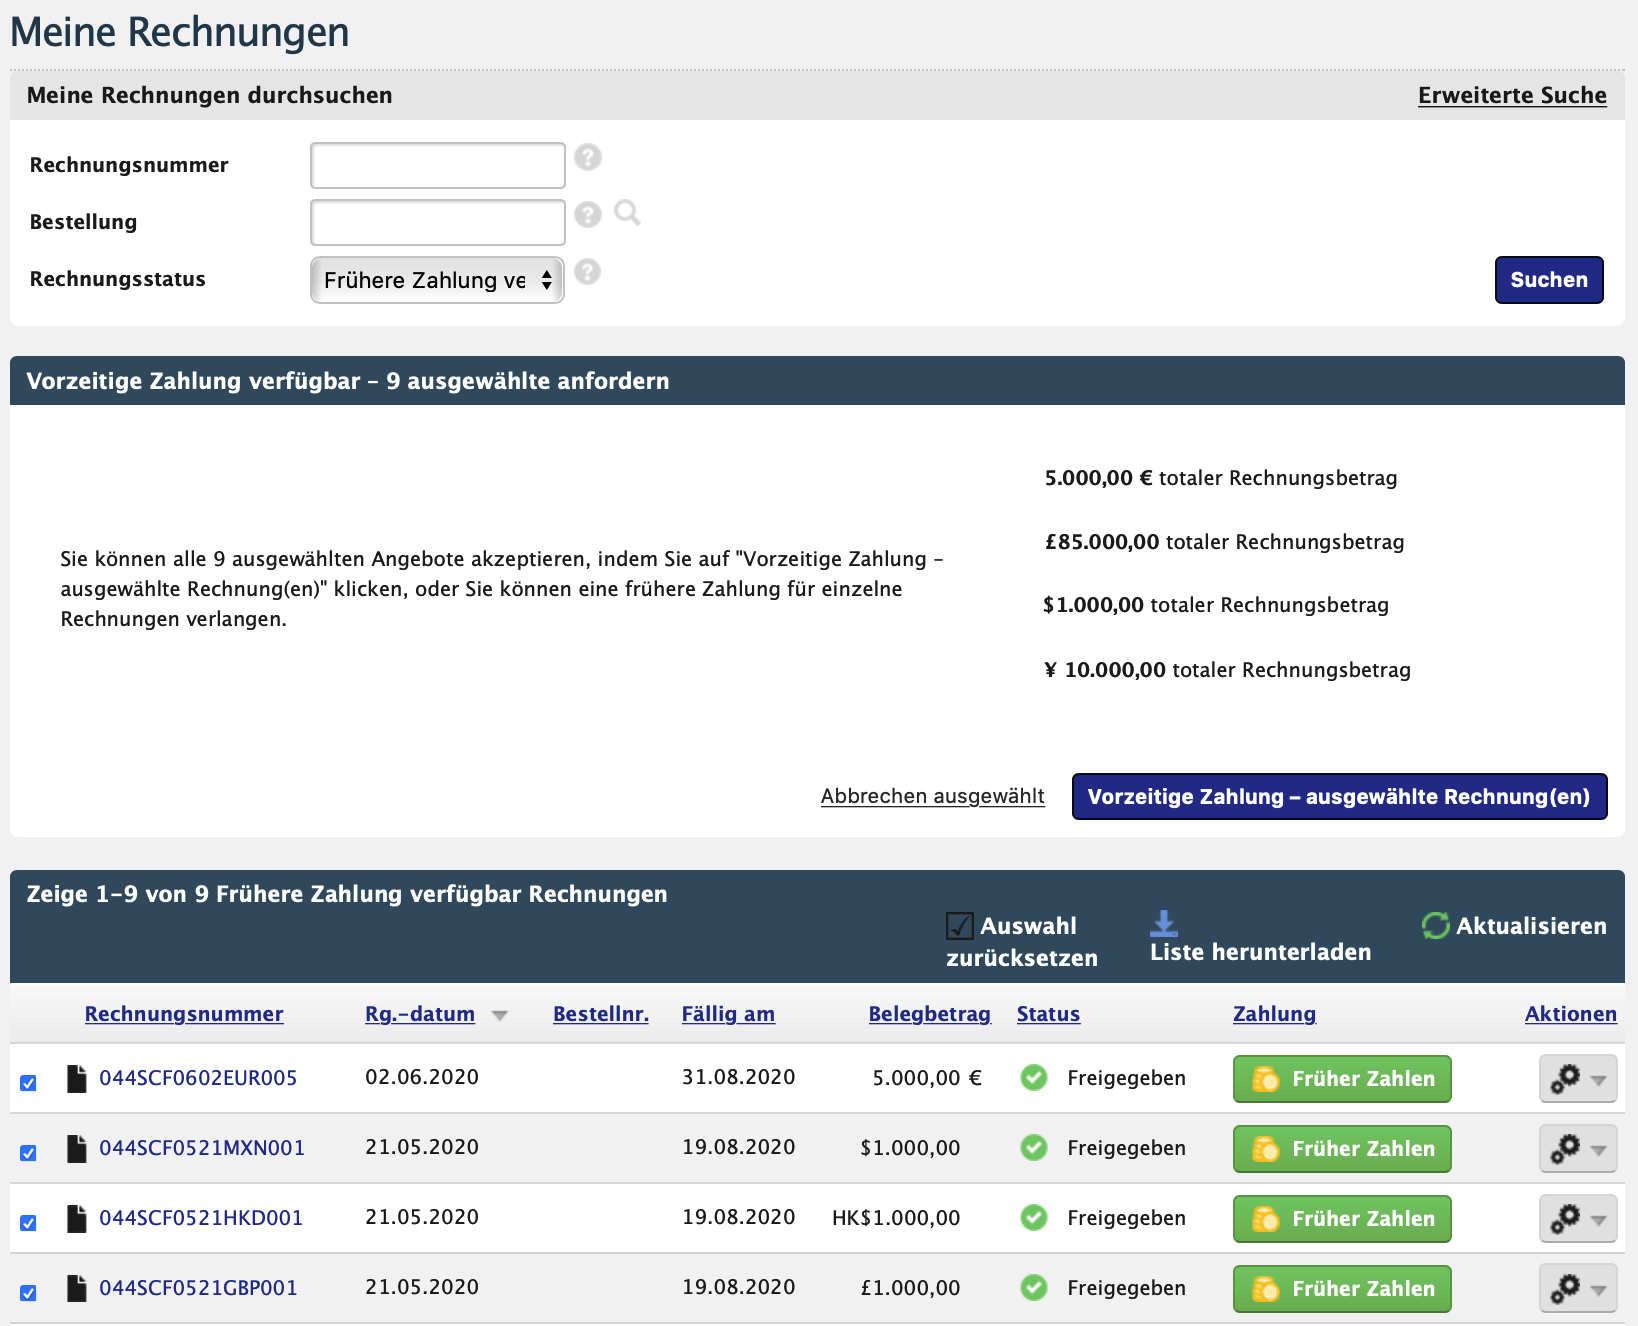Toggle the Auswahl zurücksetzen checkbox
1638x1326 pixels.
(960, 926)
